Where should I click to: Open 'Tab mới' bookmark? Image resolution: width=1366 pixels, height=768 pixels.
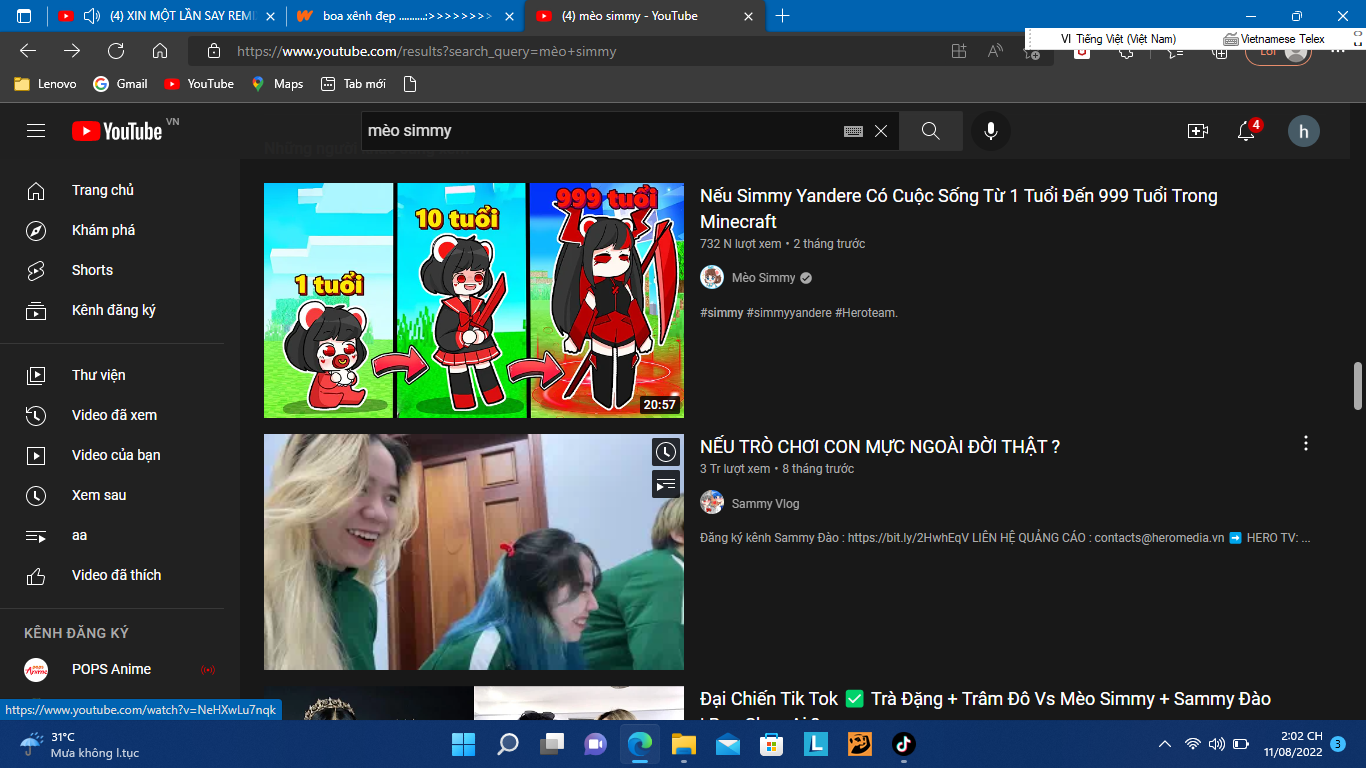pos(353,84)
